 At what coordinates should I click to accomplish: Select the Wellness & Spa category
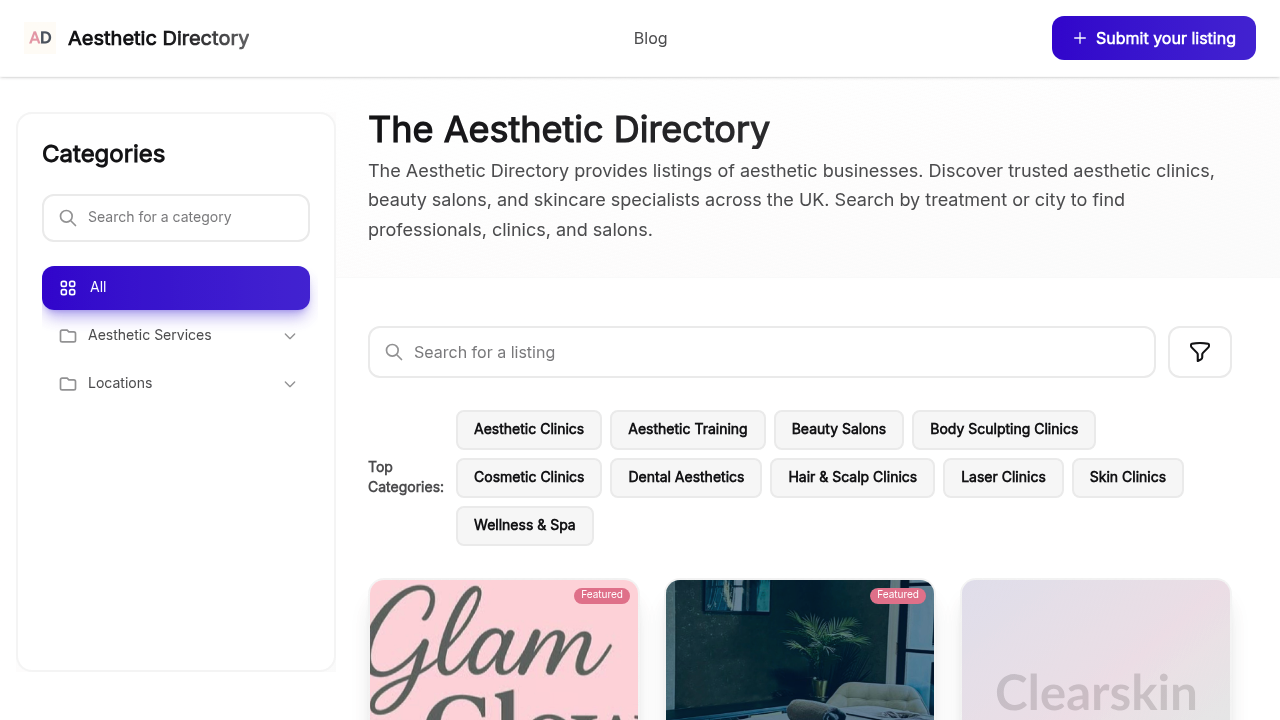click(524, 525)
